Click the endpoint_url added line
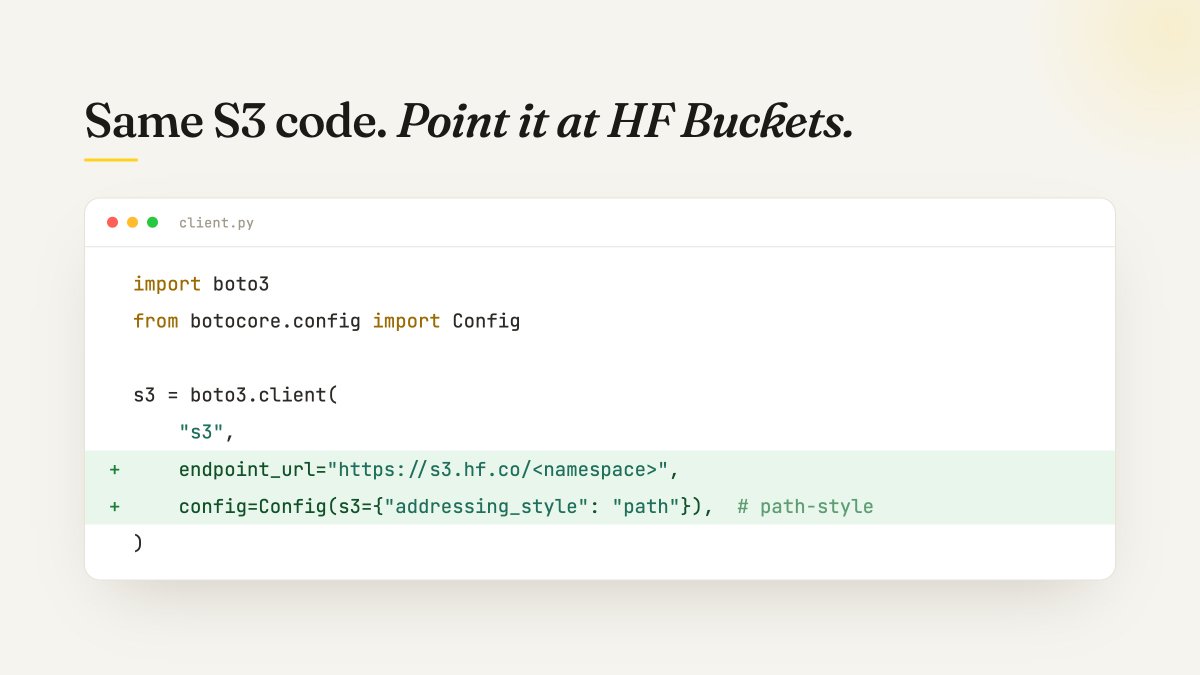Image resolution: width=1200 pixels, height=675 pixels. point(600,469)
